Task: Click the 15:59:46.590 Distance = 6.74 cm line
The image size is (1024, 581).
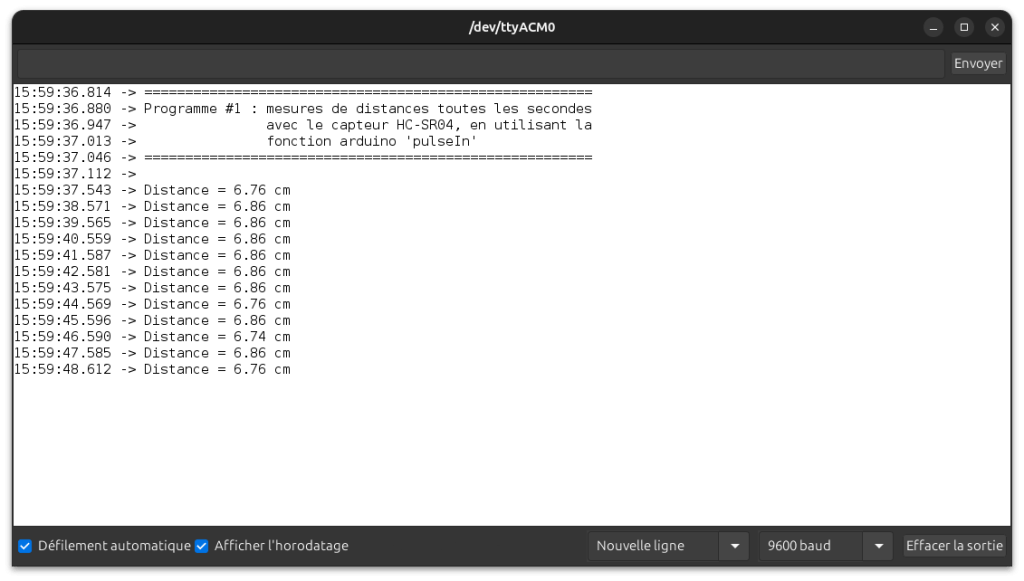Action: pyautogui.click(x=152, y=337)
